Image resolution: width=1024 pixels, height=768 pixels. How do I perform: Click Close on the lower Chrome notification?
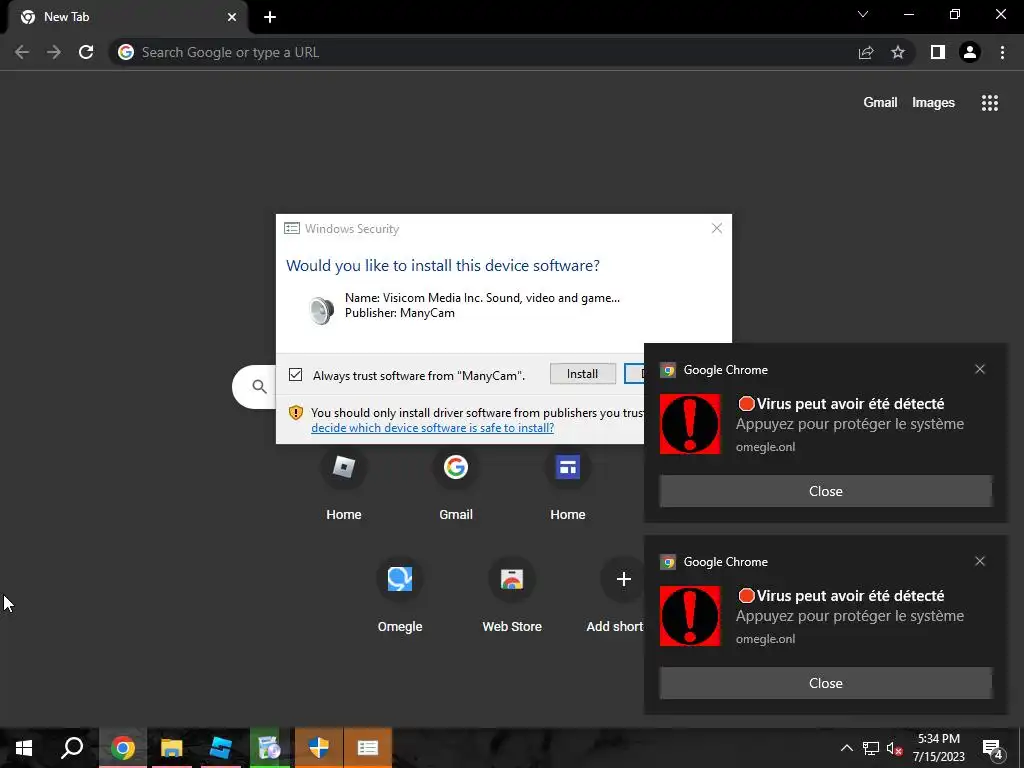(x=825, y=683)
